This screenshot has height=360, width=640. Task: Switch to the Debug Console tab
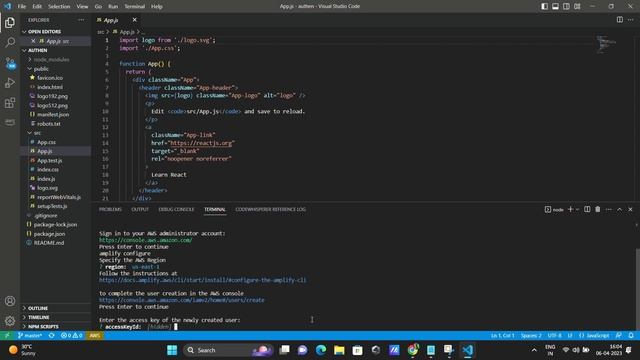pos(176,209)
